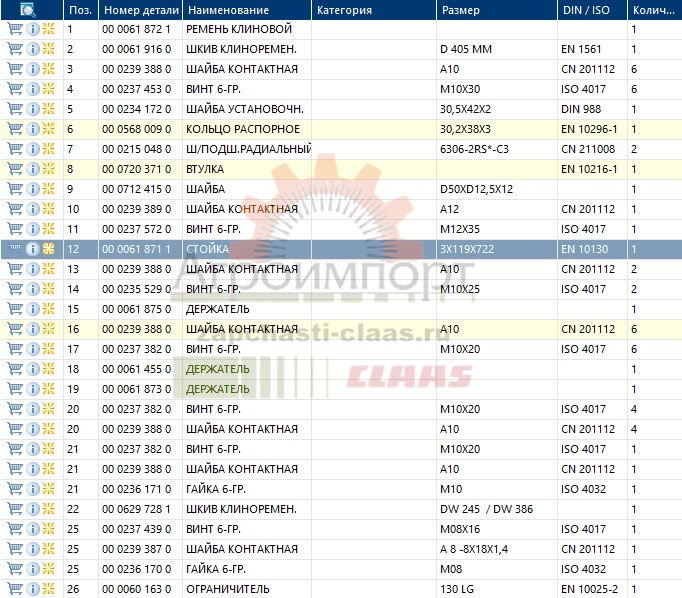
Task: Select ISO 4032 in M08 nut row
Action: 583,569
